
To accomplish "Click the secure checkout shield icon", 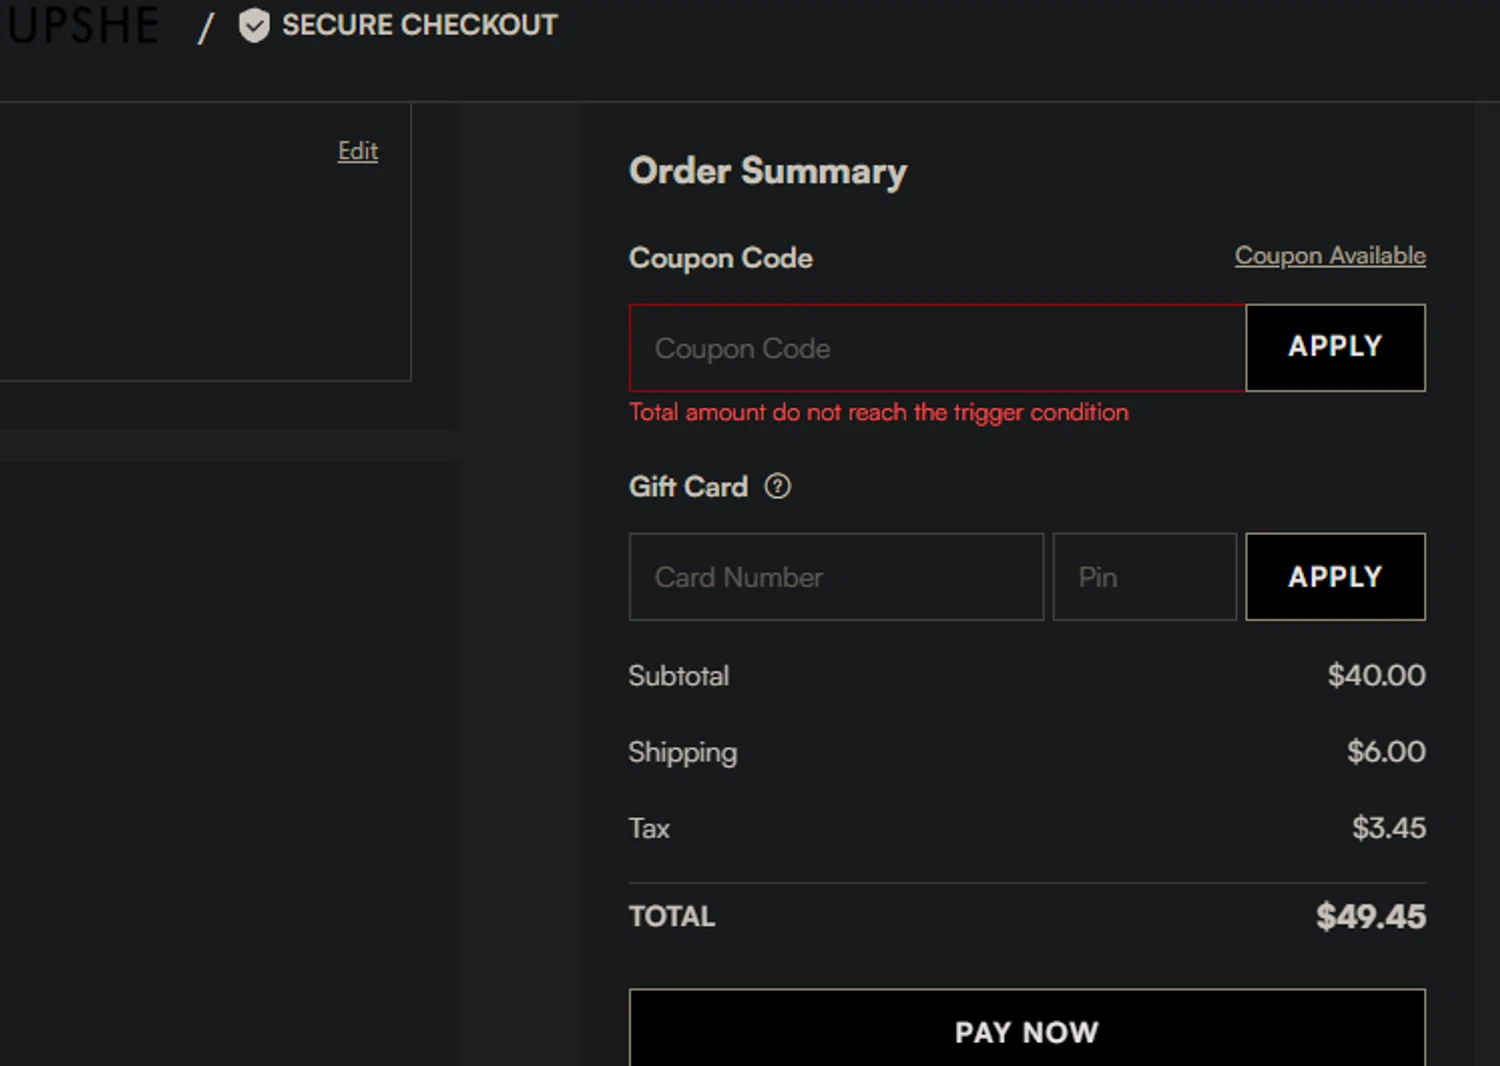I will (x=254, y=25).
